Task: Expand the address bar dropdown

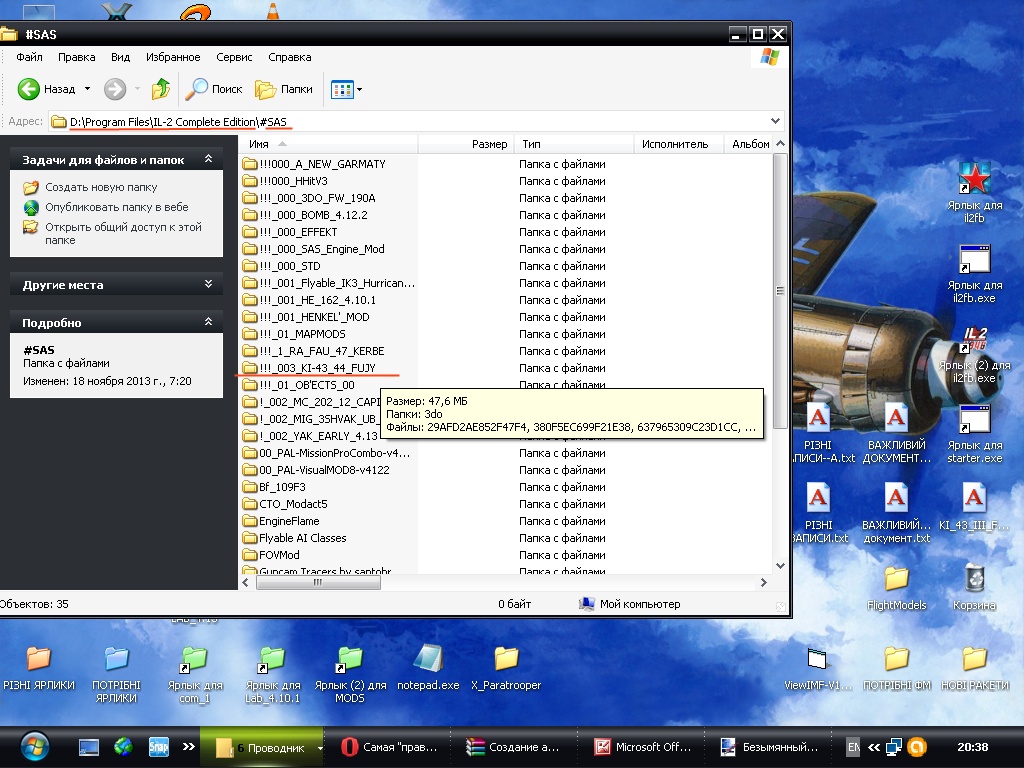Action: point(776,121)
